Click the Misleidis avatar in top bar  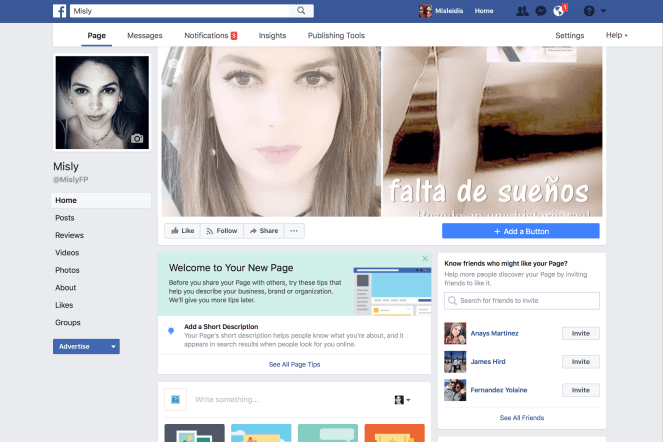tap(425, 11)
